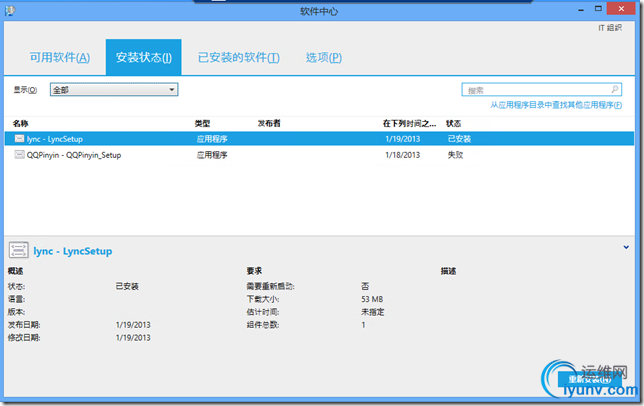Click the 重新安装 reinstall button

point(589,379)
